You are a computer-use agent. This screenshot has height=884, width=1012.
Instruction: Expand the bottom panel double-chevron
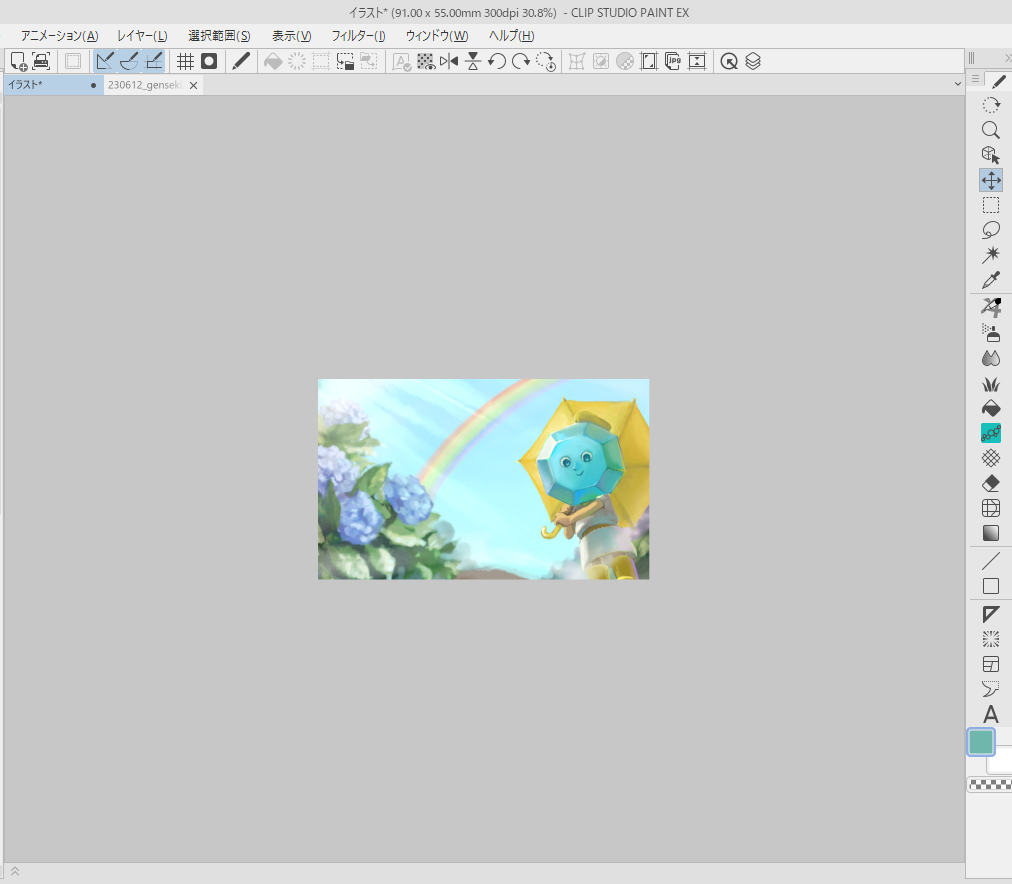tap(15, 872)
